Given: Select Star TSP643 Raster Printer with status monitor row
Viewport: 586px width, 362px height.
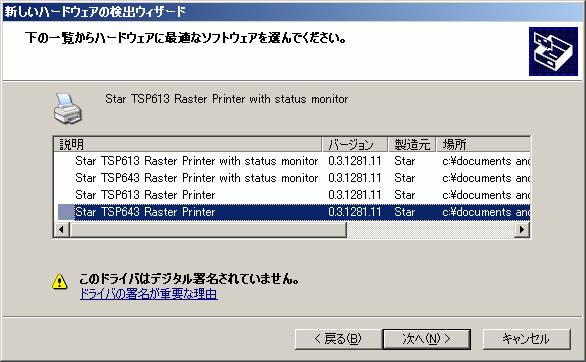Looking at the screenshot, I should point(292,178).
